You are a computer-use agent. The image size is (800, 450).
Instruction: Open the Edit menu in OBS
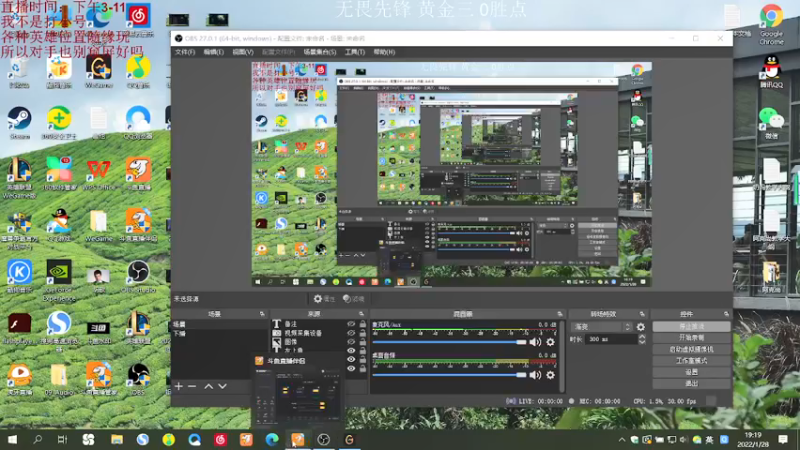click(213, 52)
